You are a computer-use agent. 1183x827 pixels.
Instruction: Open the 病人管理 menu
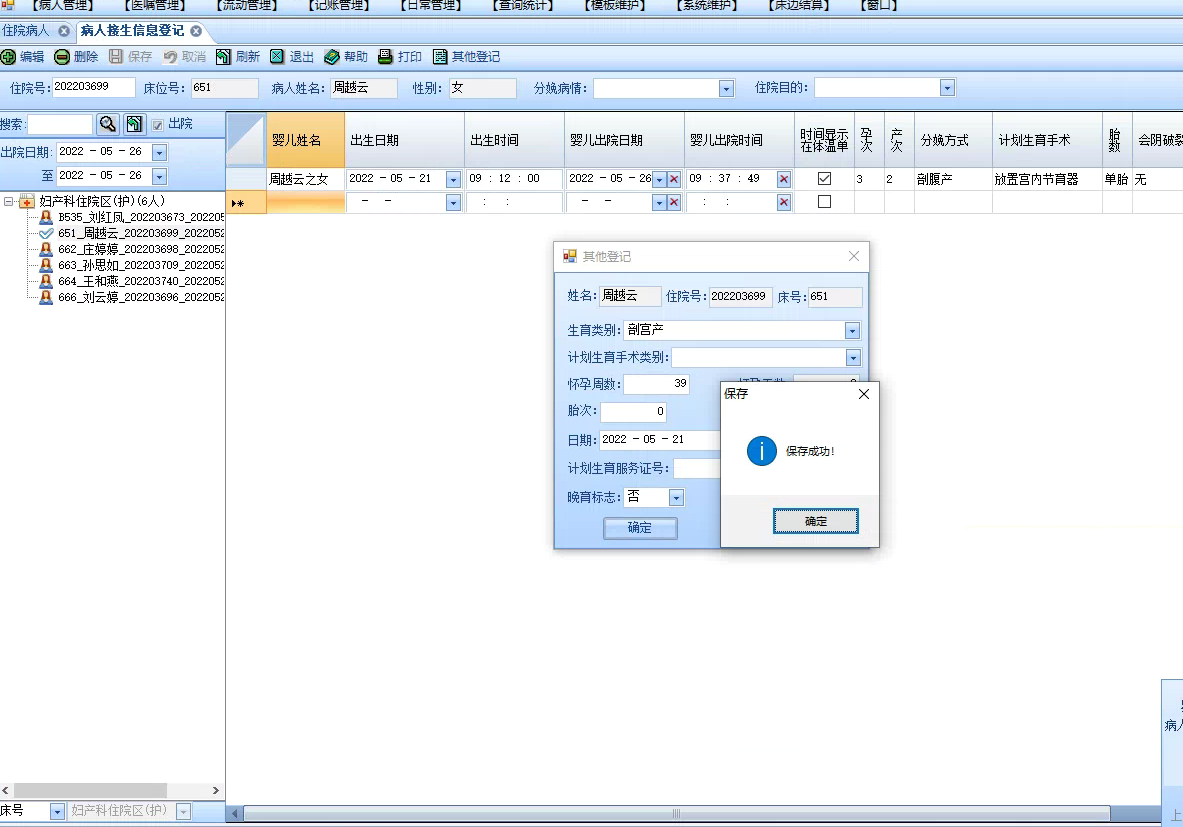[63, 5]
